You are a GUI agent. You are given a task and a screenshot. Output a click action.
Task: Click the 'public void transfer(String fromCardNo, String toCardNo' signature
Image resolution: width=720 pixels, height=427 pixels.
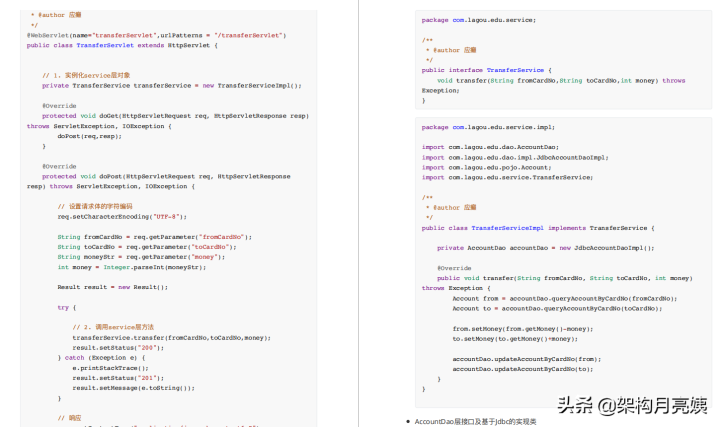click(x=565, y=278)
